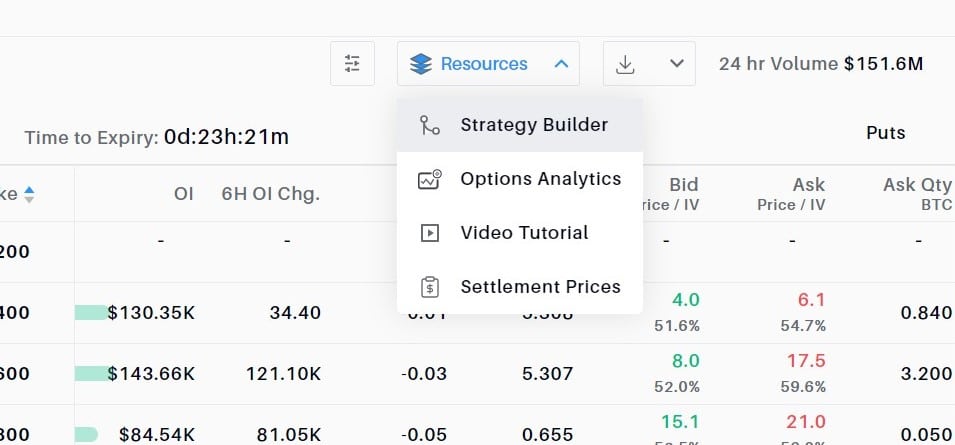Screen dimensions: 955x445
Task: Sort by strike using arrow icon
Action: (x=29, y=194)
